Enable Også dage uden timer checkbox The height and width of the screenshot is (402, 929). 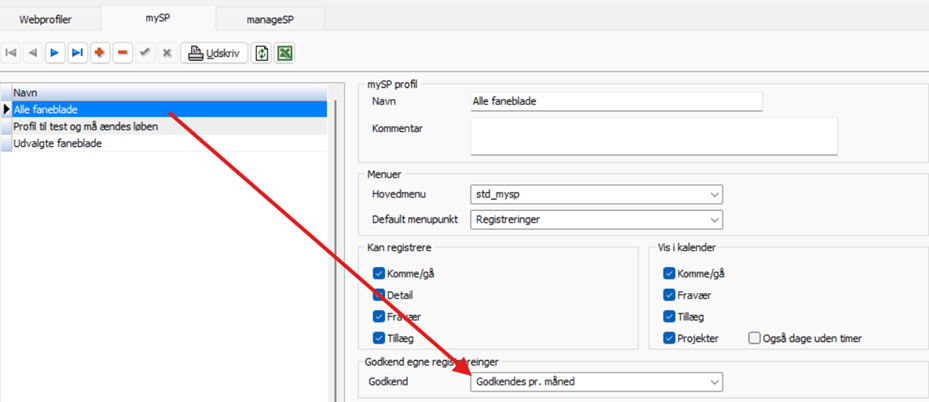click(755, 338)
